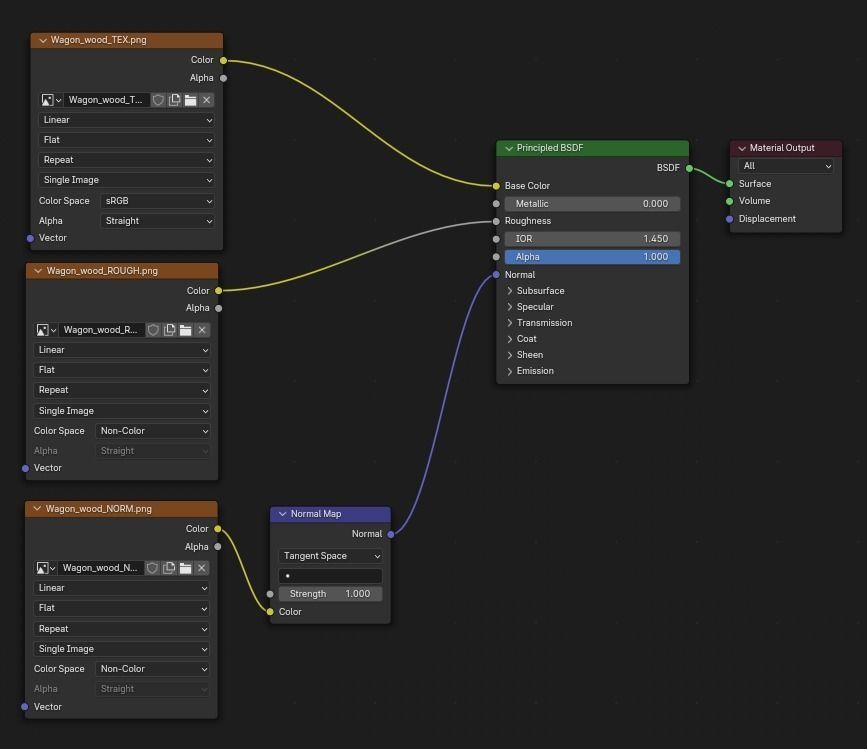
Task: Unlink image X icon on Wagon_wood_TEX node
Action: click(x=207, y=100)
